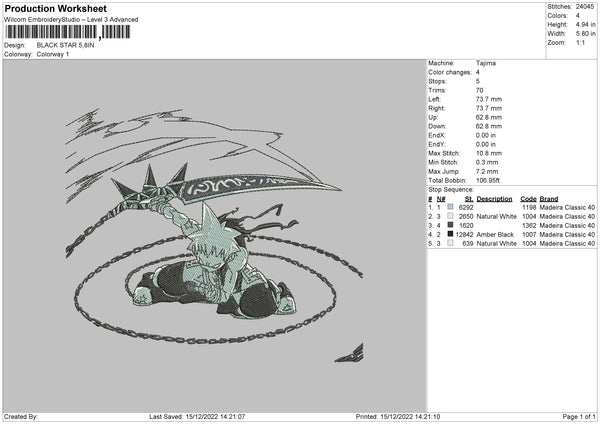This screenshot has height=424, width=600.
Task: Click thread code 1198
Action: coord(529,207)
